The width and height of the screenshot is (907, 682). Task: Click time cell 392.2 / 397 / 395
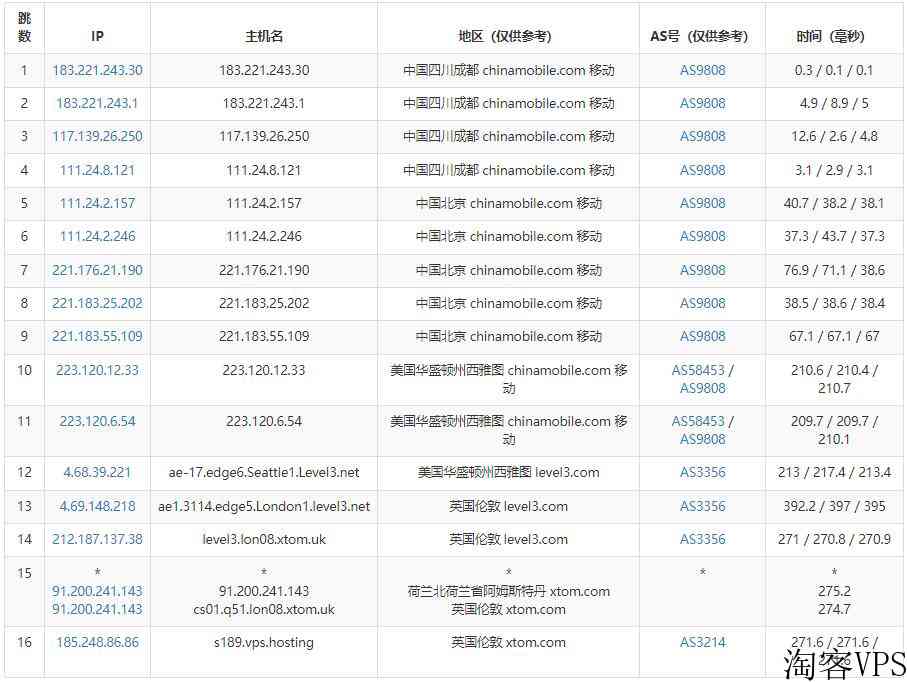pos(834,506)
